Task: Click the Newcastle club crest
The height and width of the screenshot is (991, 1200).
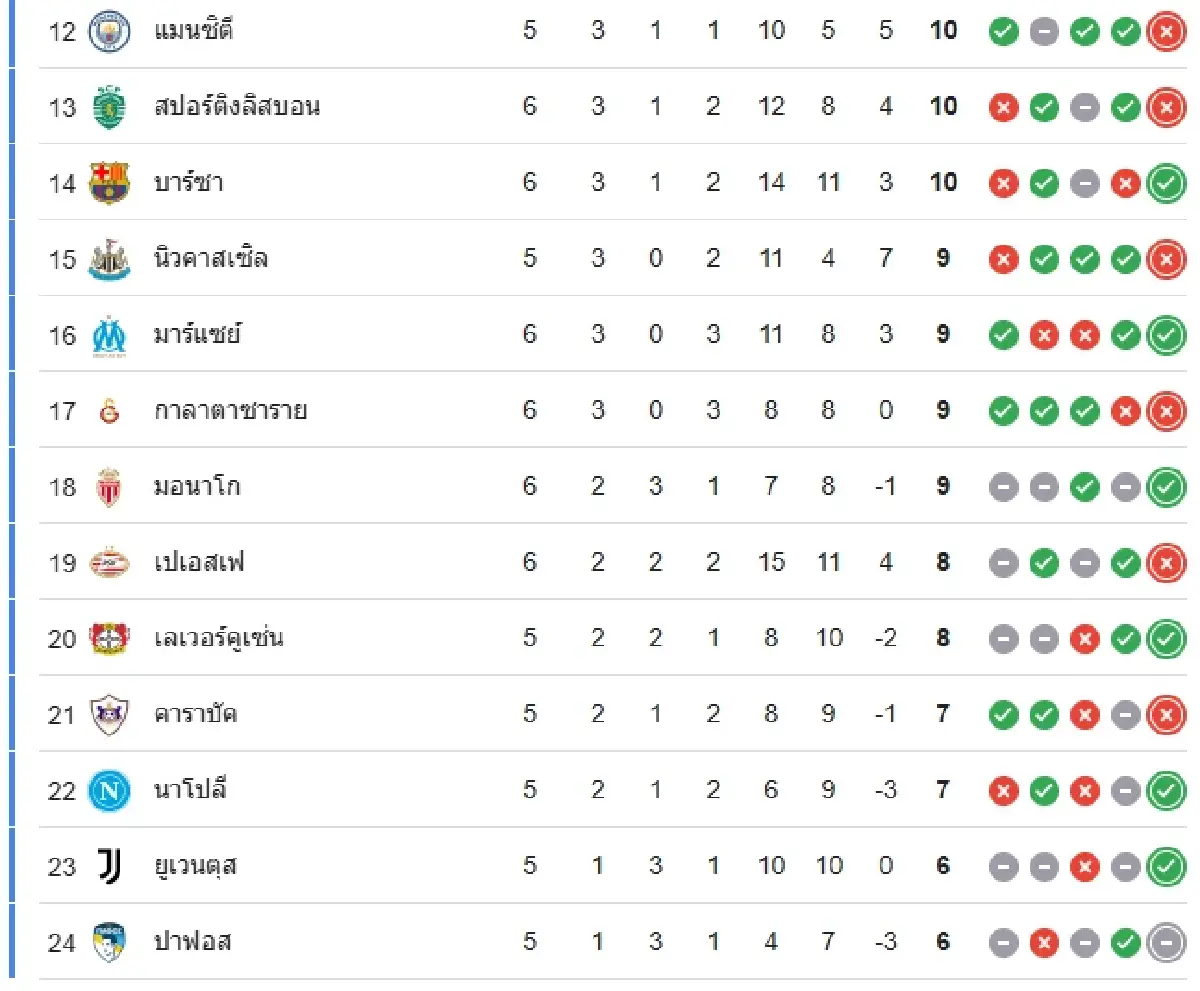Action: pyautogui.click(x=109, y=259)
